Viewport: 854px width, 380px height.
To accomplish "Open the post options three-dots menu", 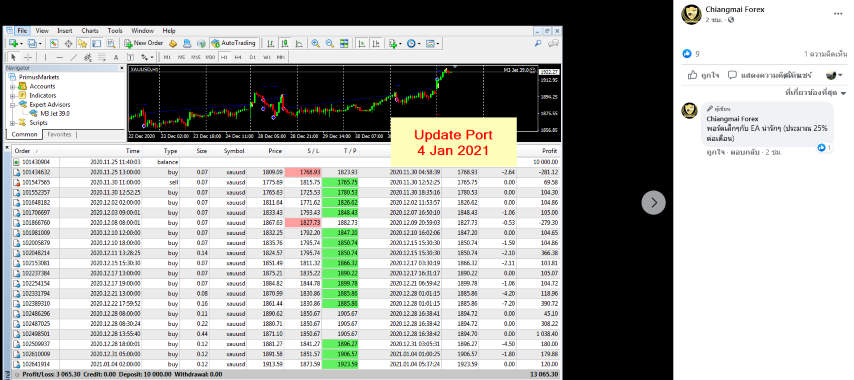I will 838,13.
